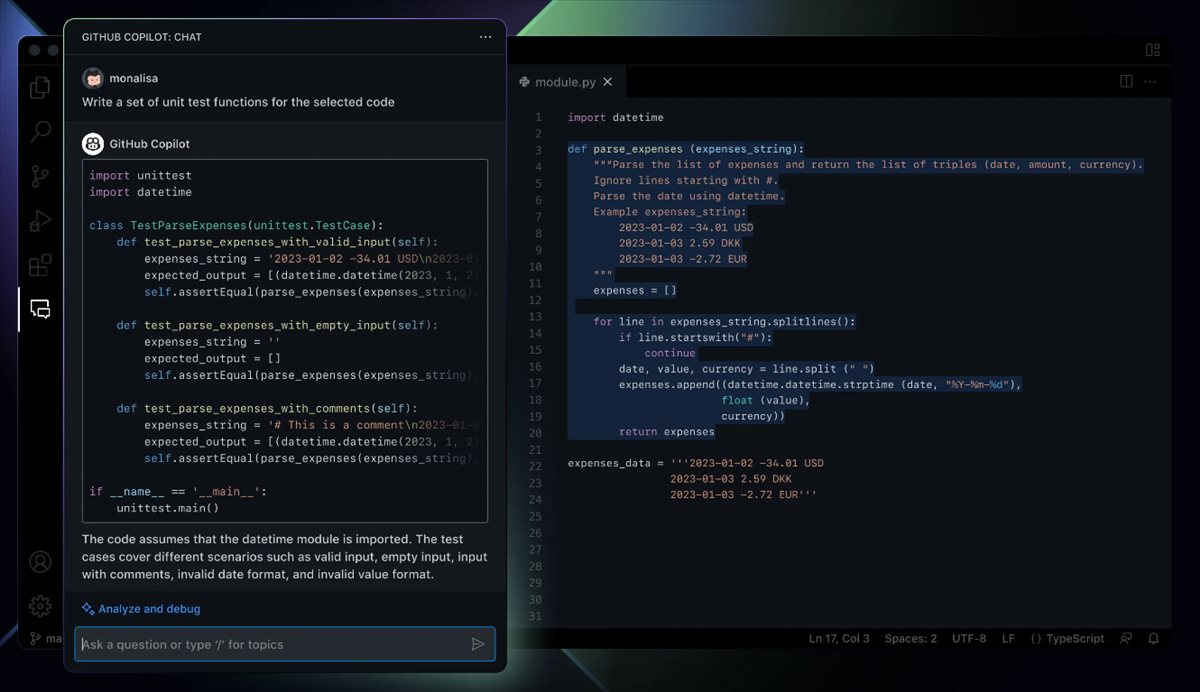Change indentation via Spaces: 2
The height and width of the screenshot is (692, 1200).
911,638
